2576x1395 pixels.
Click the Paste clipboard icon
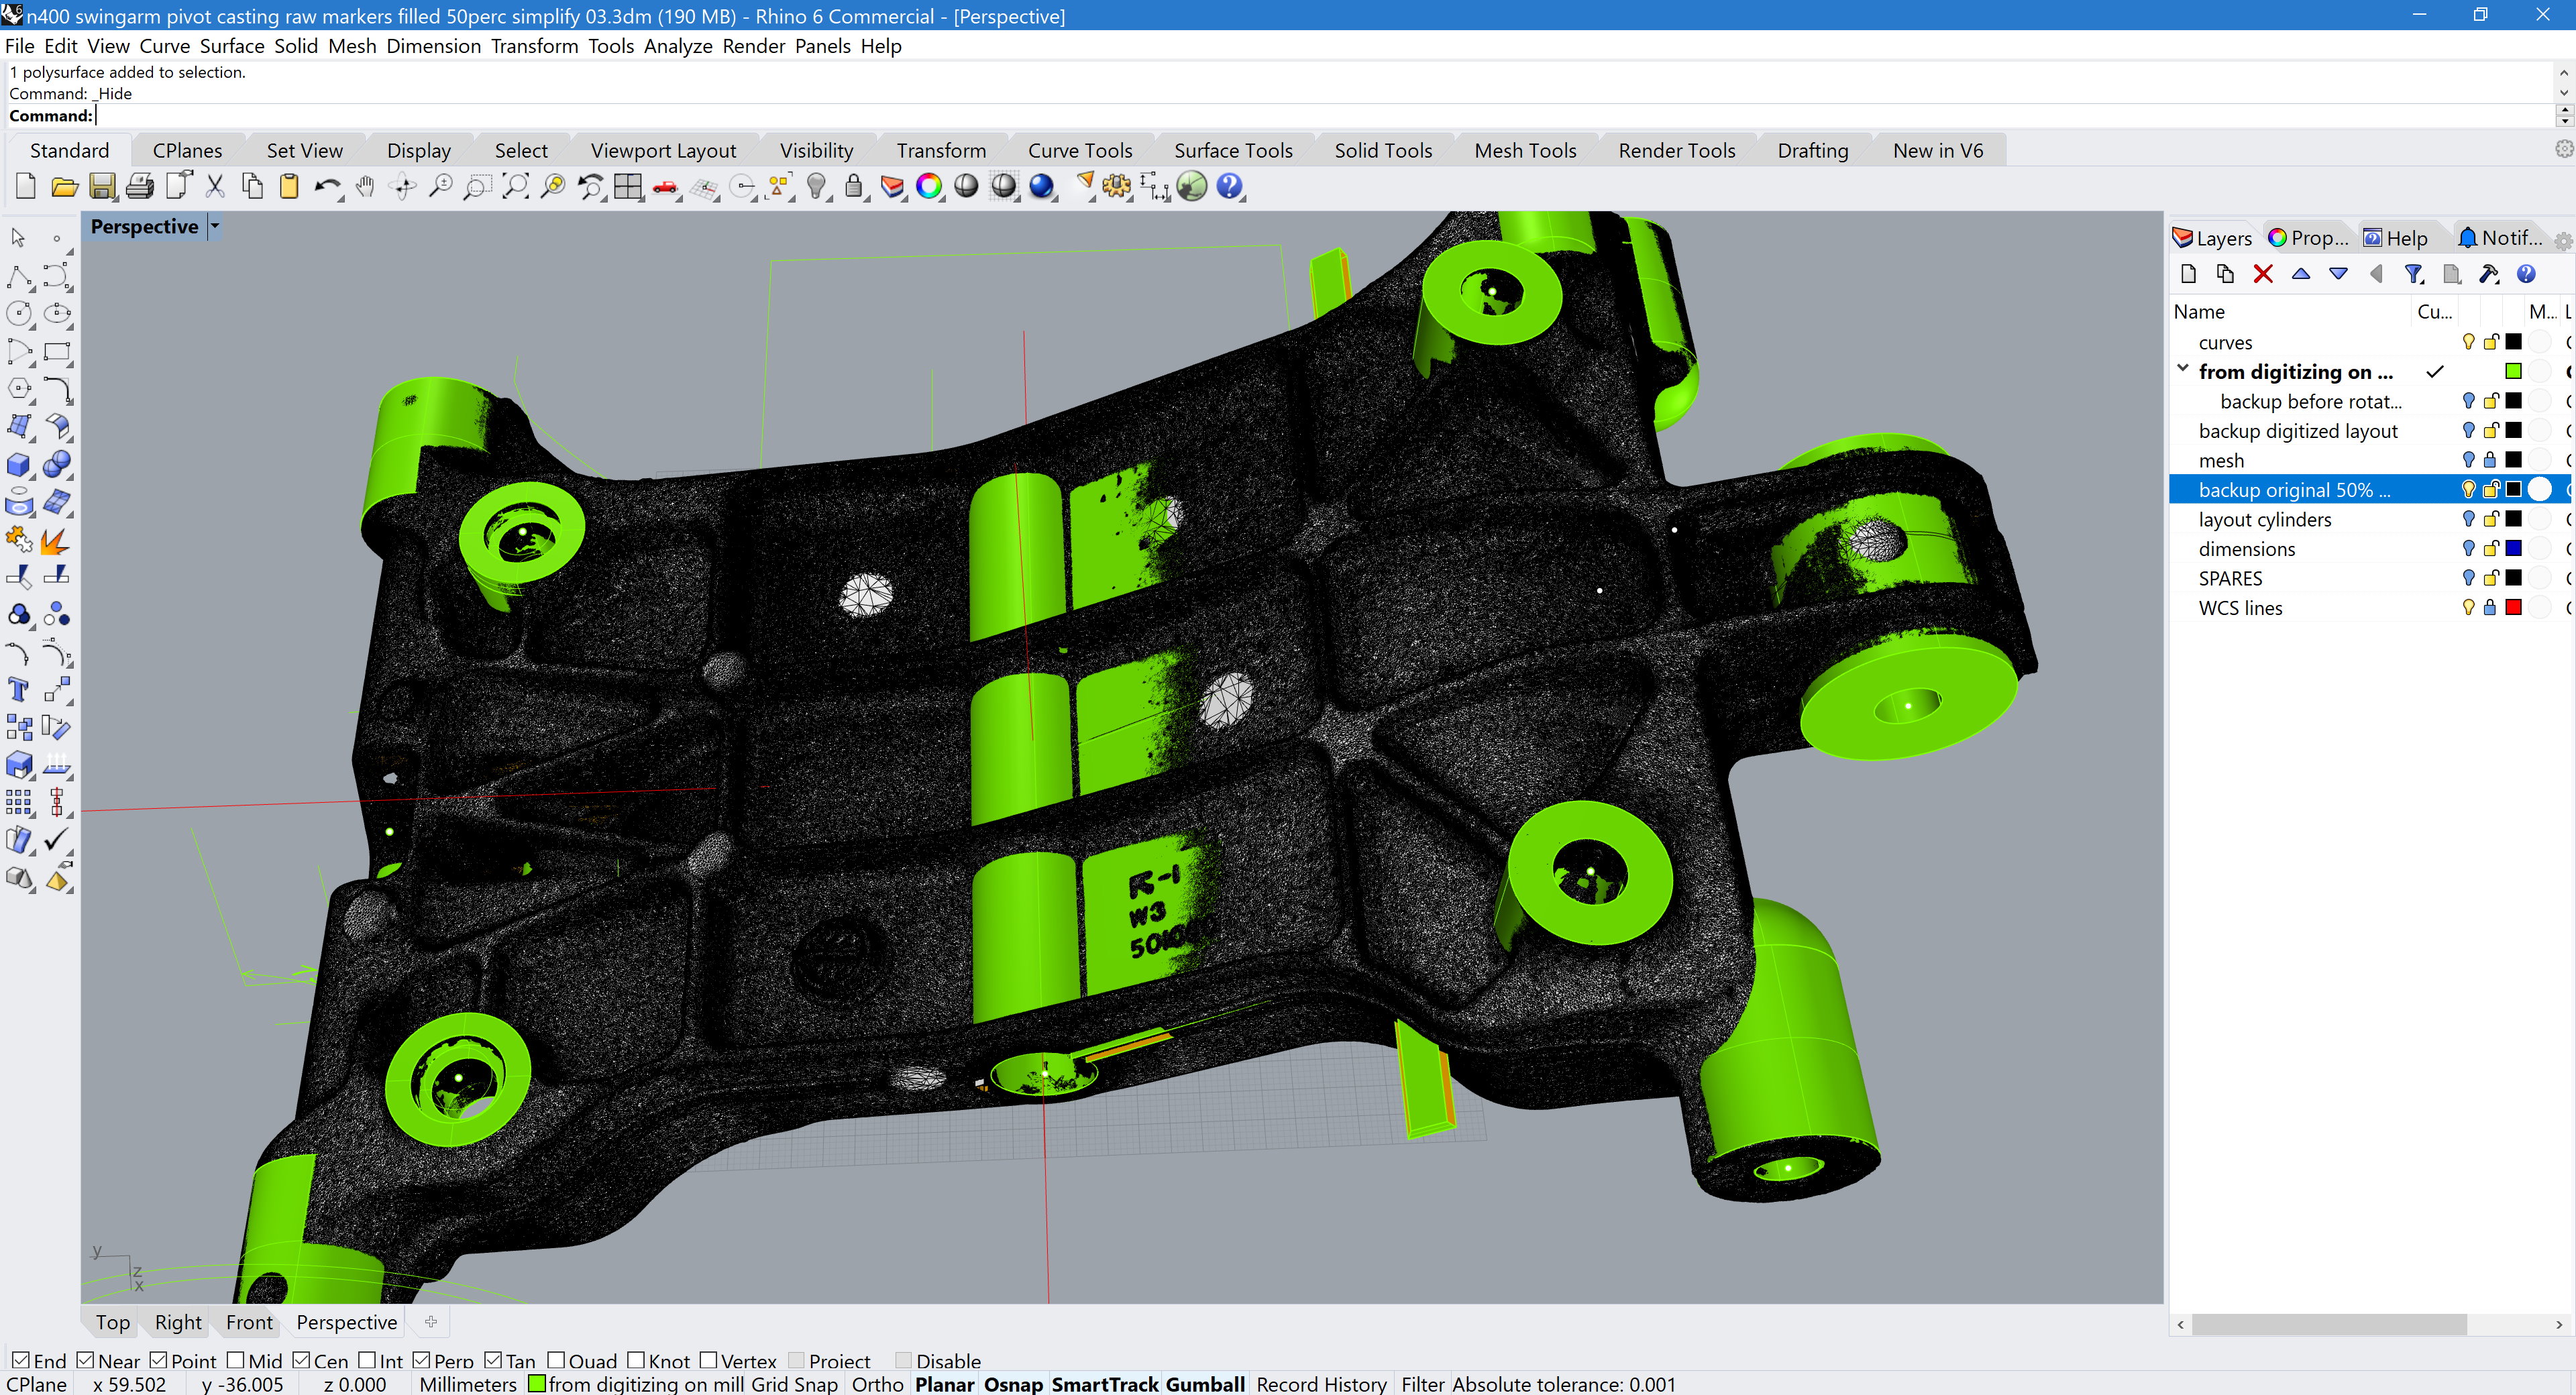click(x=289, y=186)
